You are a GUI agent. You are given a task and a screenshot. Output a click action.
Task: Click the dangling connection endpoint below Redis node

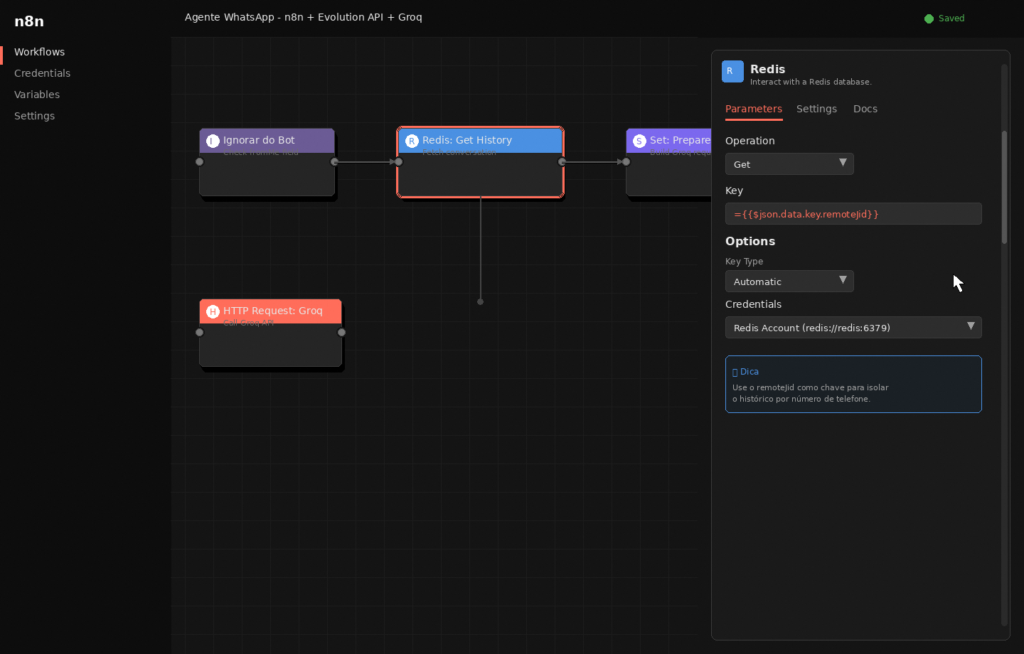point(481,302)
